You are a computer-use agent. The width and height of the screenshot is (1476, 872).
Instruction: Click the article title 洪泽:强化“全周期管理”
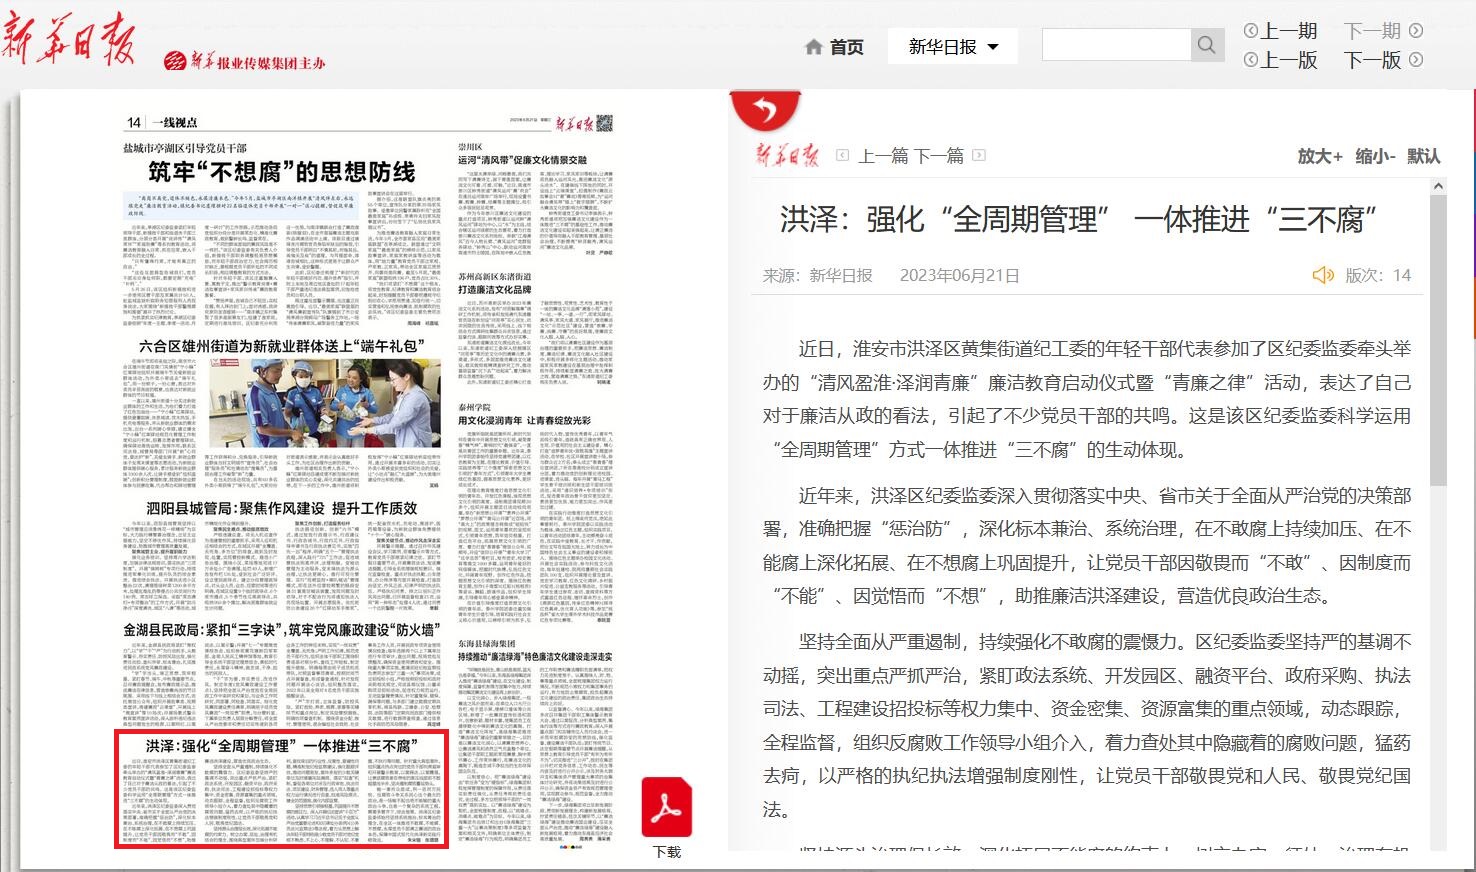click(x=1079, y=219)
